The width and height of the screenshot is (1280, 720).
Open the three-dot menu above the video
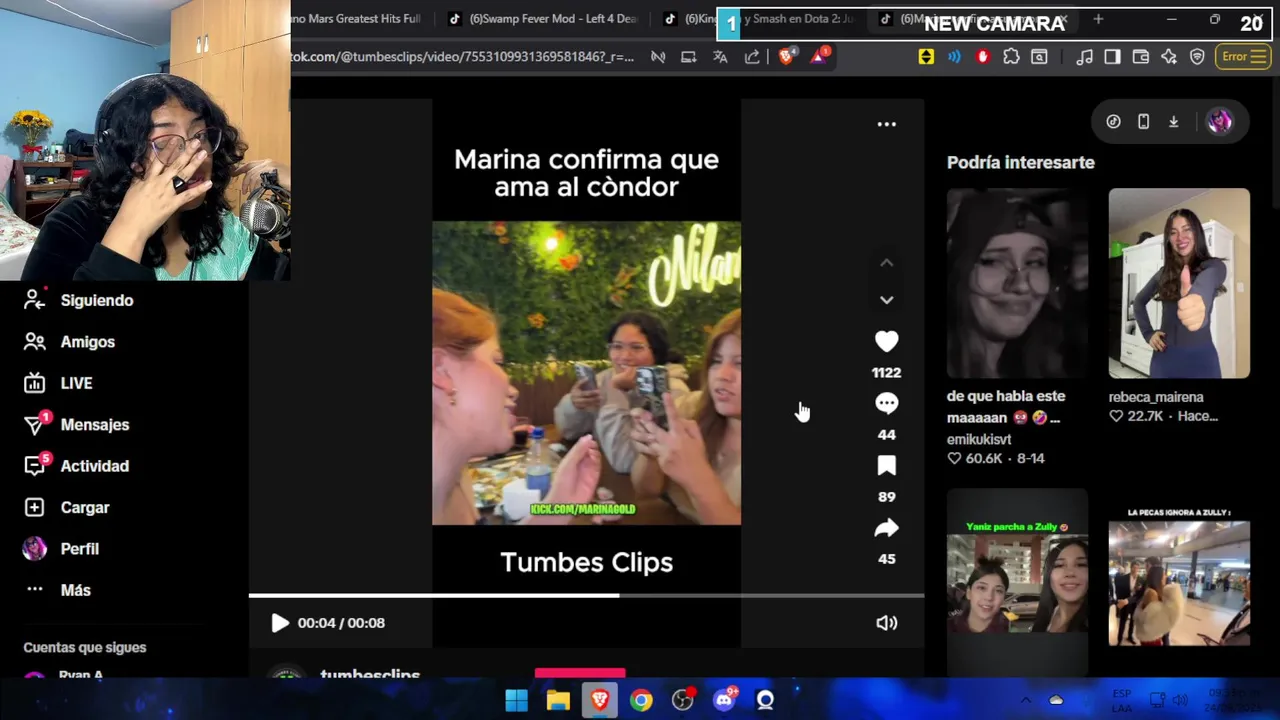[x=886, y=124]
